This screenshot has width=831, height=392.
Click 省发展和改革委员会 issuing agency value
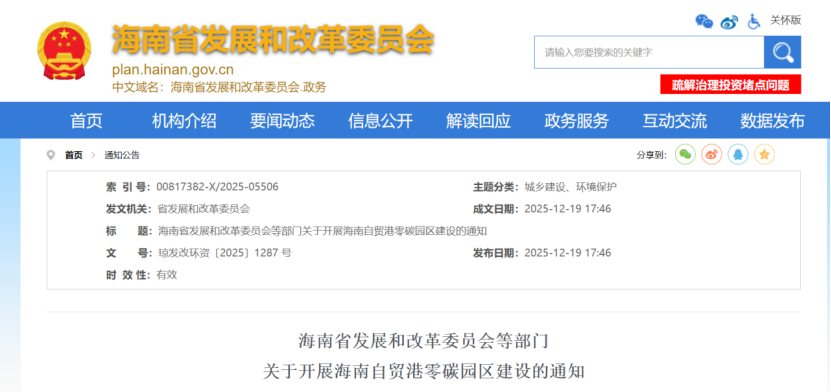pos(204,209)
